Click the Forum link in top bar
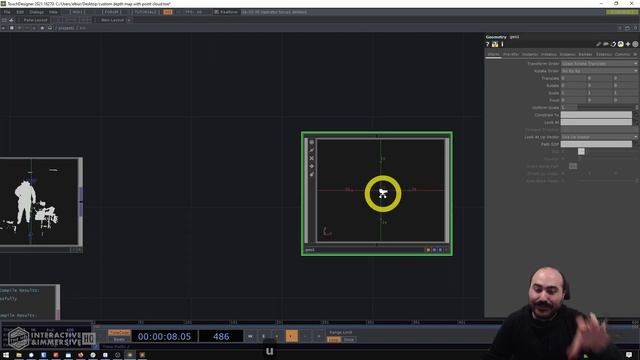 (111, 12)
